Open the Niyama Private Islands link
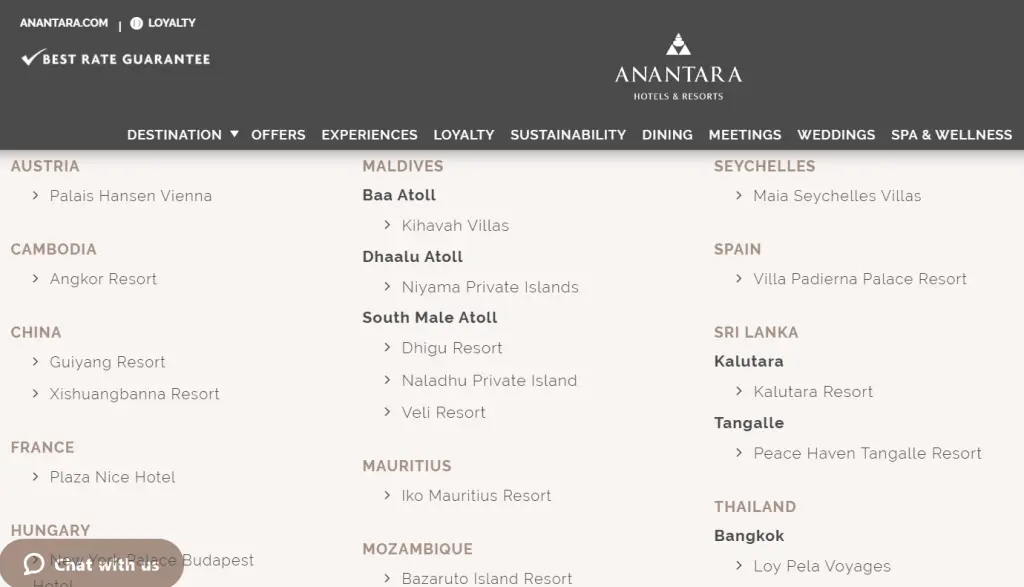This screenshot has width=1024, height=587. (x=490, y=287)
